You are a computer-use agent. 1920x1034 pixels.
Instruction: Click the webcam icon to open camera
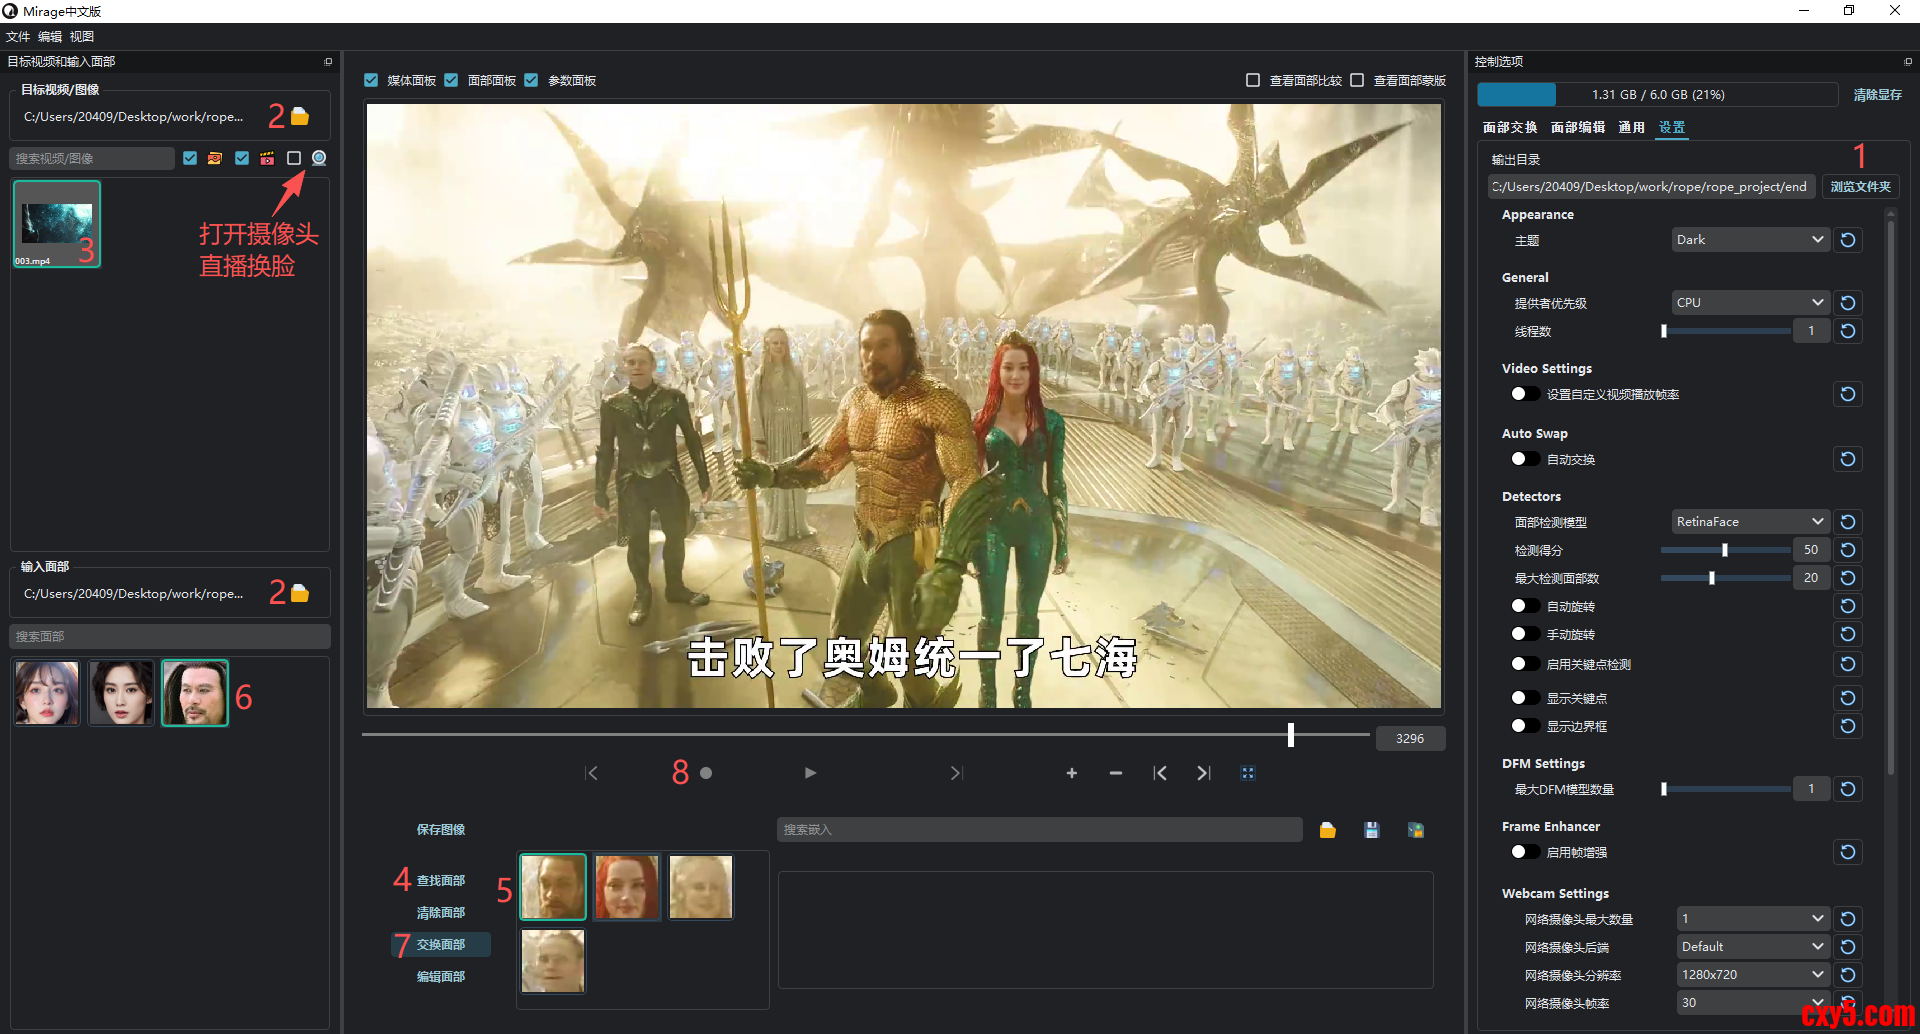tap(319, 158)
